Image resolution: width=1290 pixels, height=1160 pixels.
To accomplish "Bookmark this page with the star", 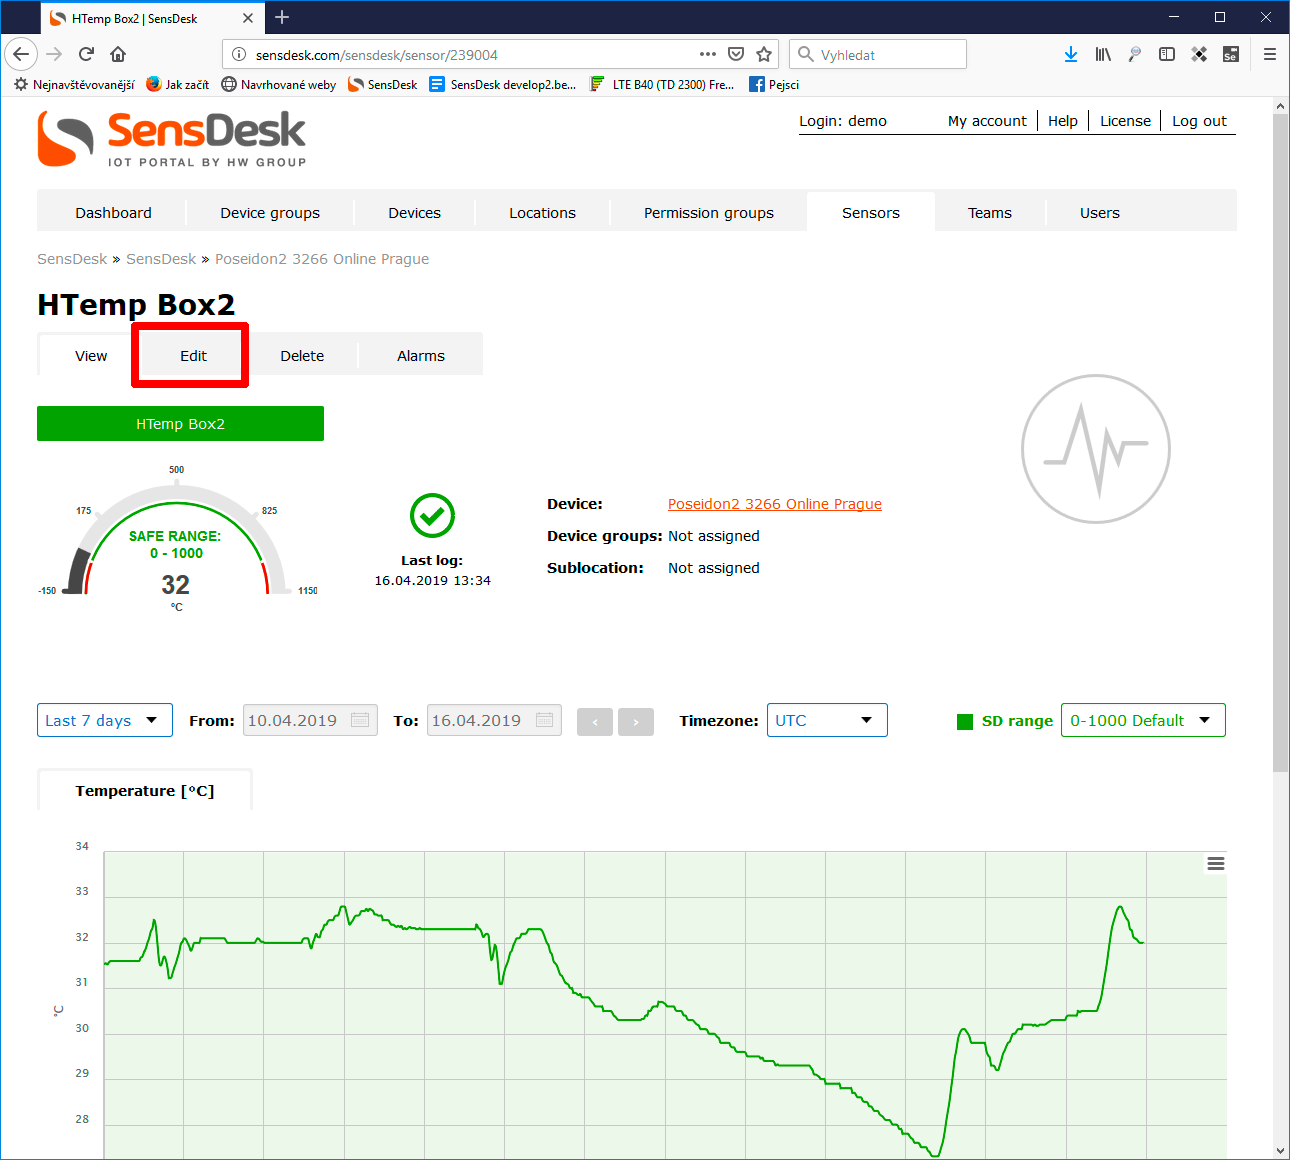I will (764, 54).
